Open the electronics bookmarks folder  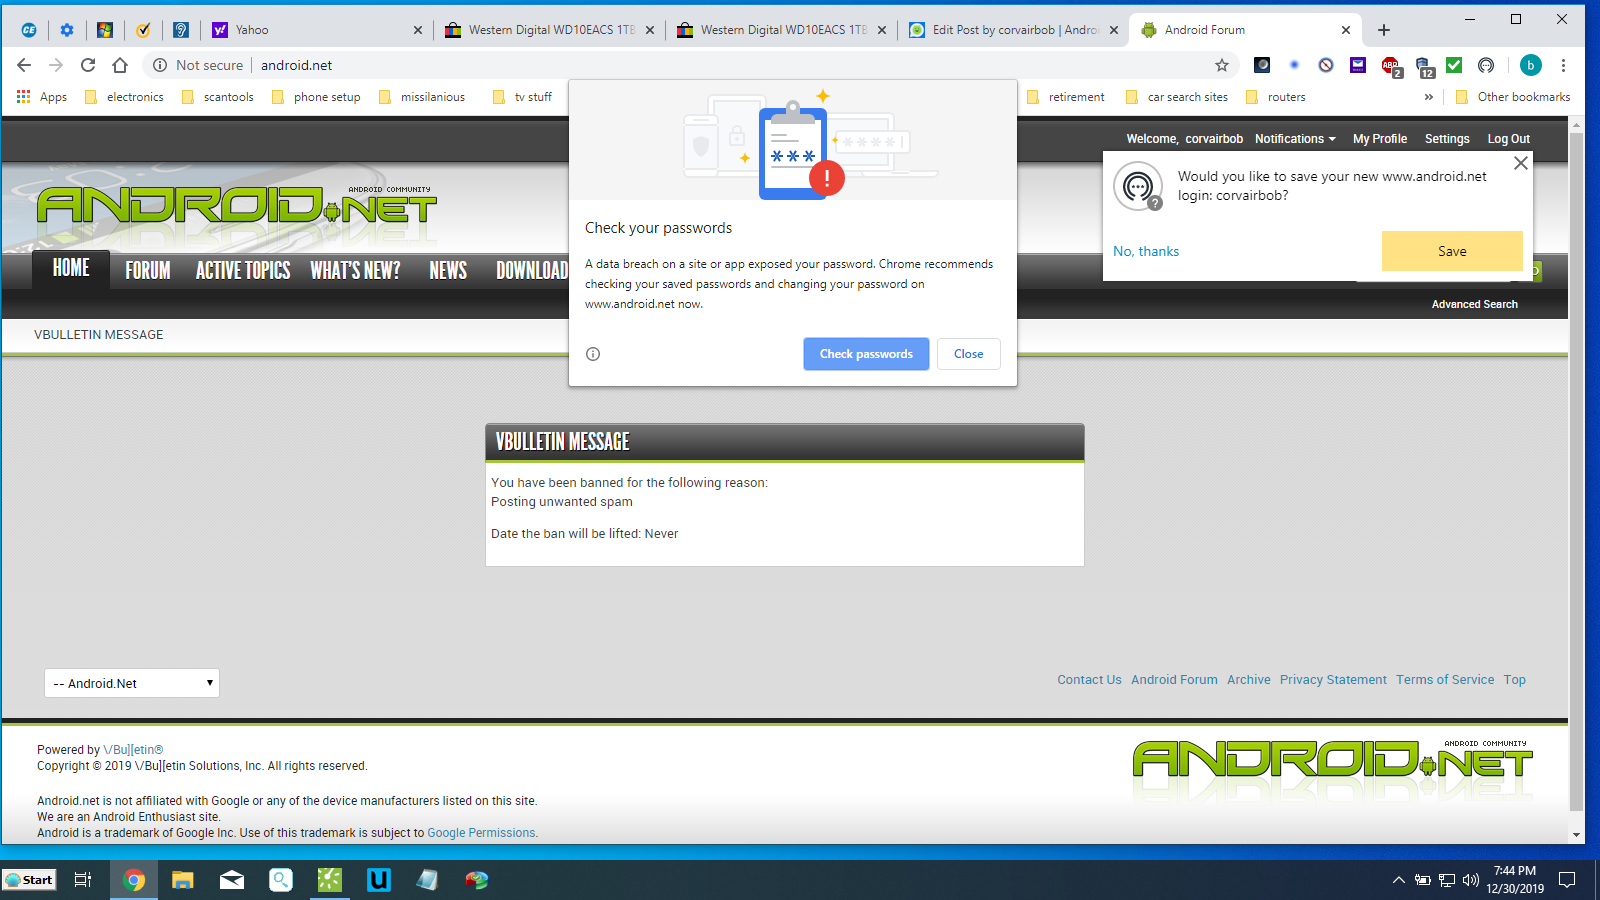[125, 97]
